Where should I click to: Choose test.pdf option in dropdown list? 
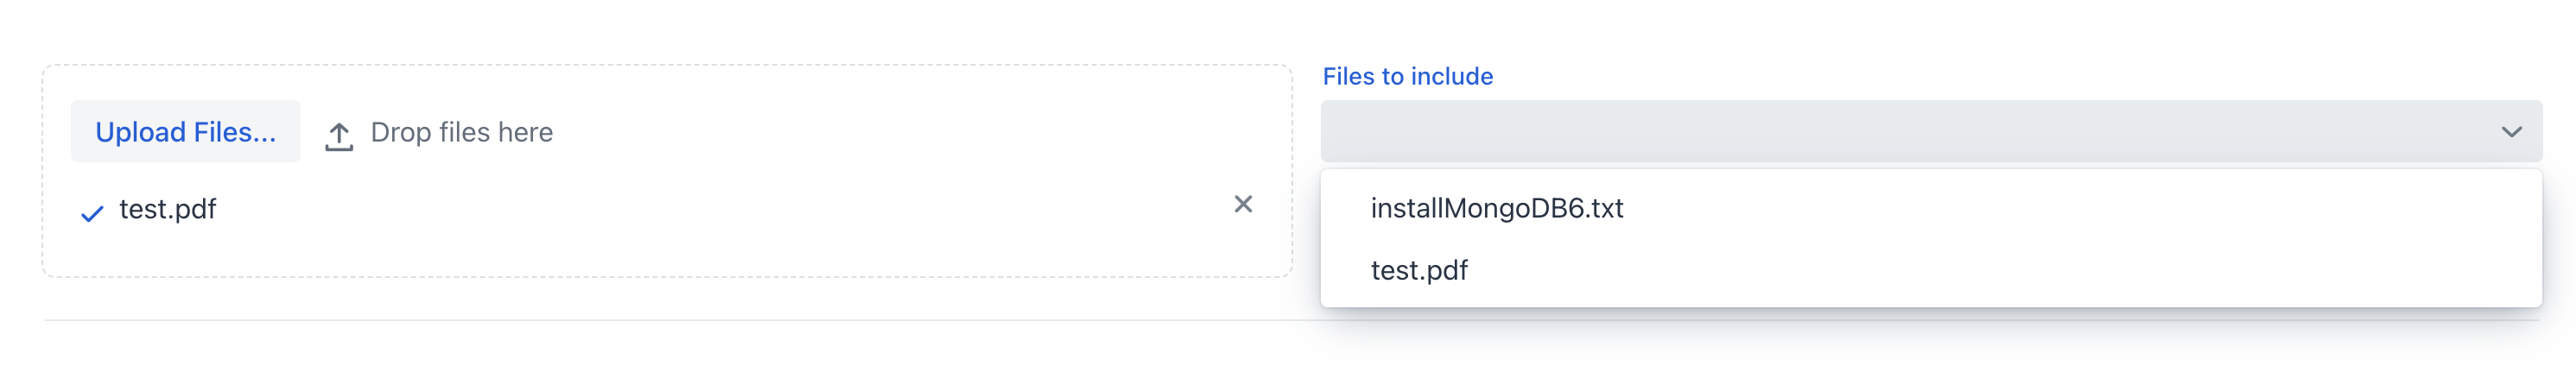(x=1418, y=270)
